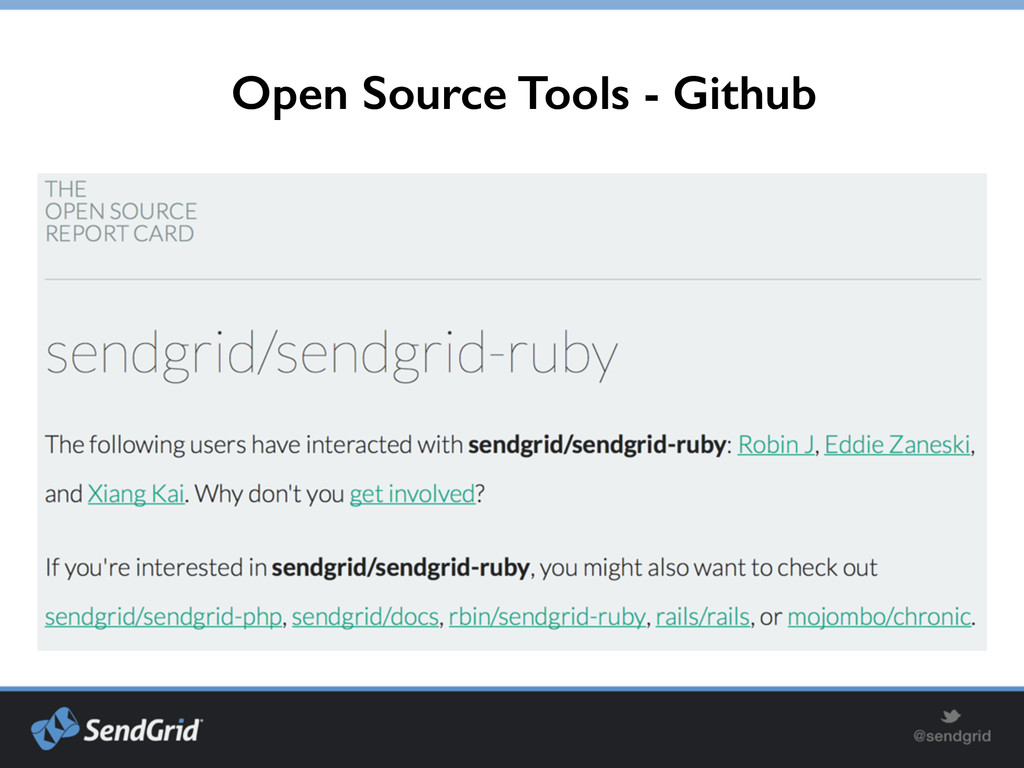Screen dimensions: 1024x768
Task: Follow the 'get involved' link
Action: (413, 494)
